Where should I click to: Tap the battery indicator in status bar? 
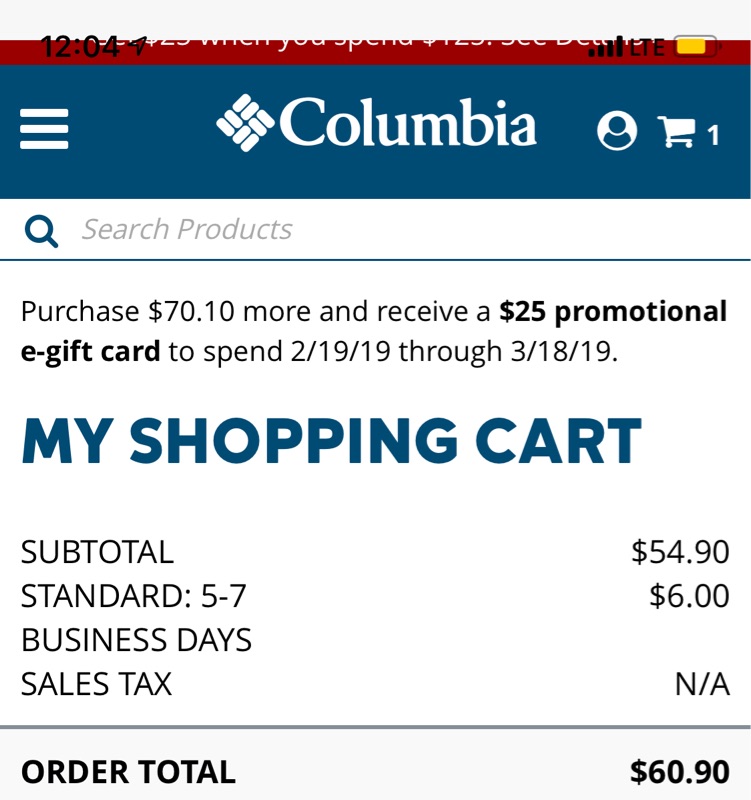[696, 46]
